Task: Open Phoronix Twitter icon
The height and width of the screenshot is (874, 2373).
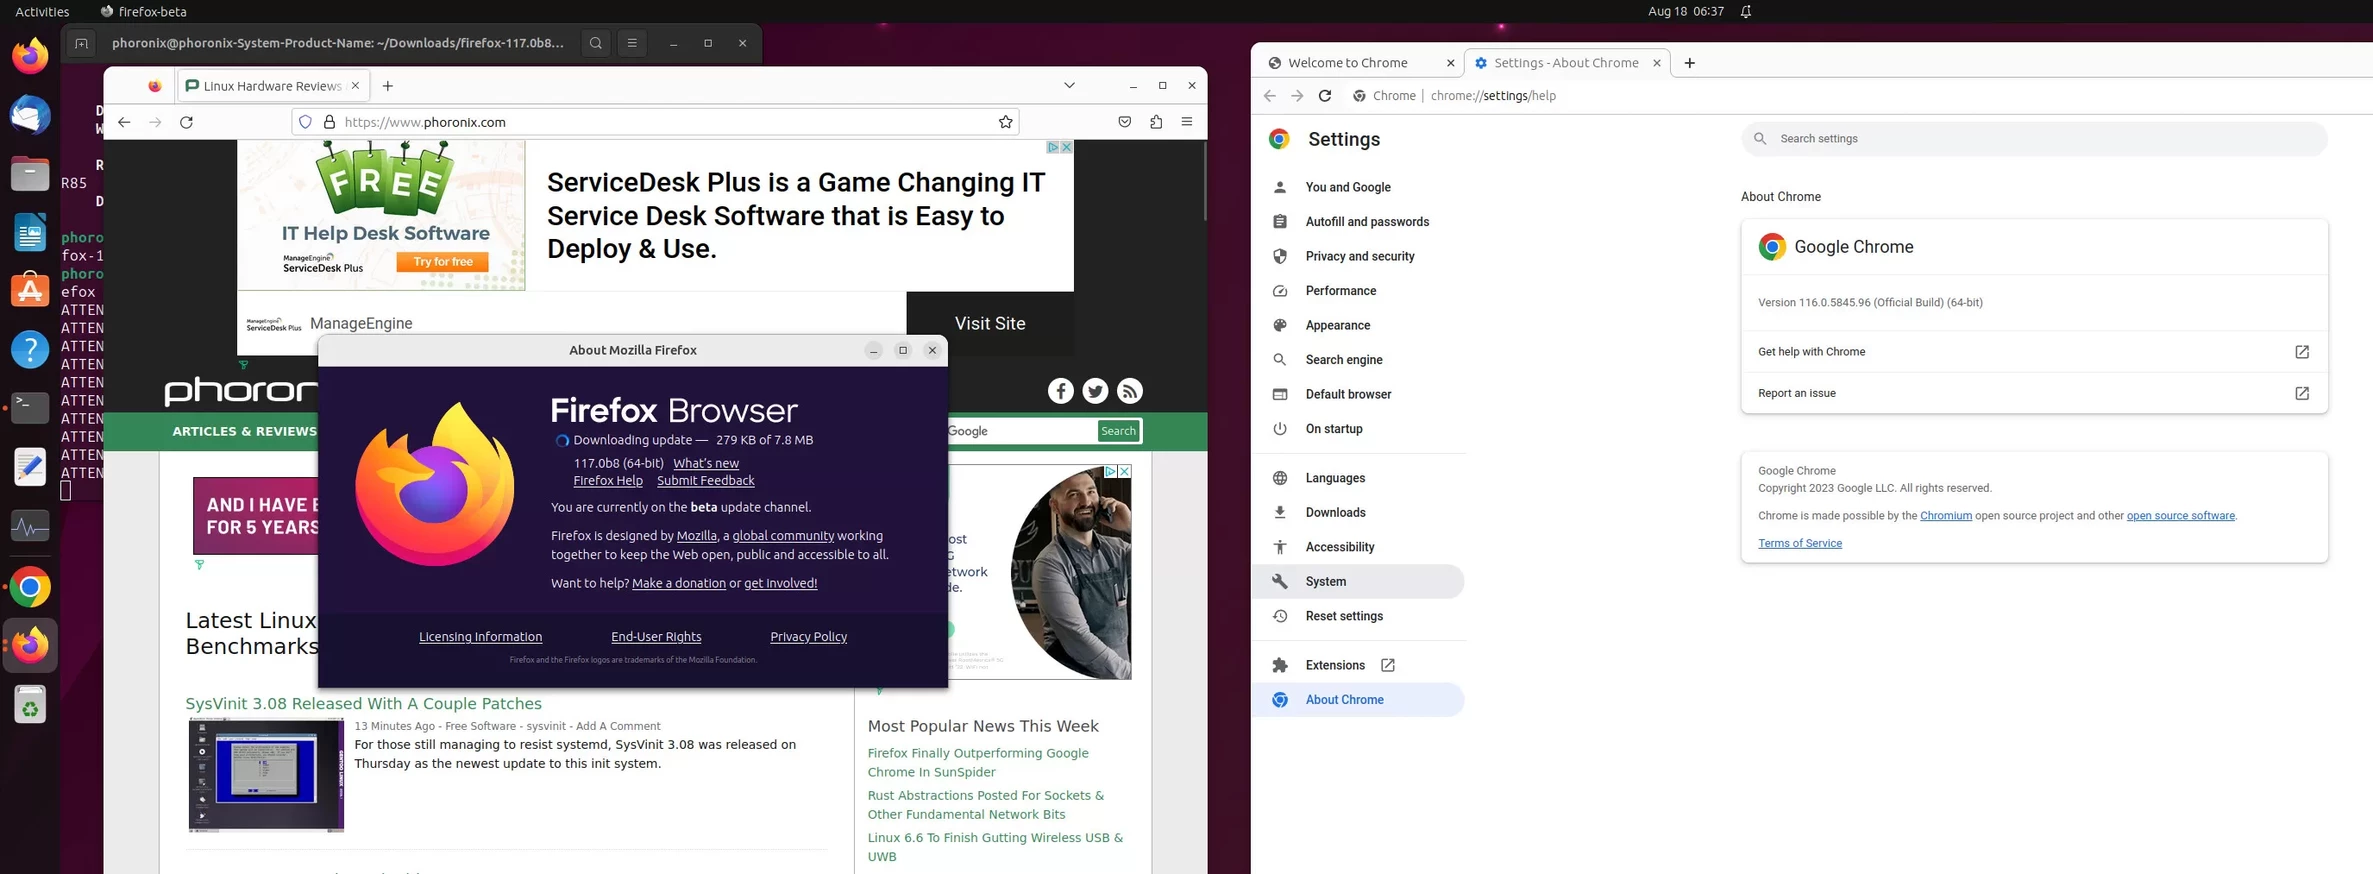Action: 1095,391
